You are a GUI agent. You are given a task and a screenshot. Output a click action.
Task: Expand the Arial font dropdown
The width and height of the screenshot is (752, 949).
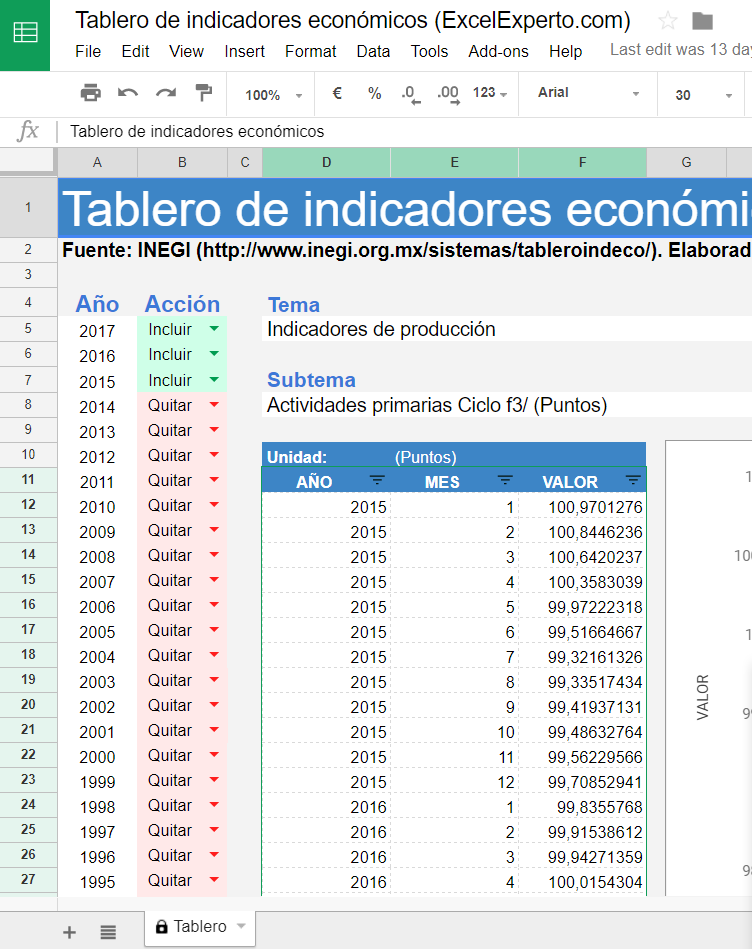coord(589,93)
